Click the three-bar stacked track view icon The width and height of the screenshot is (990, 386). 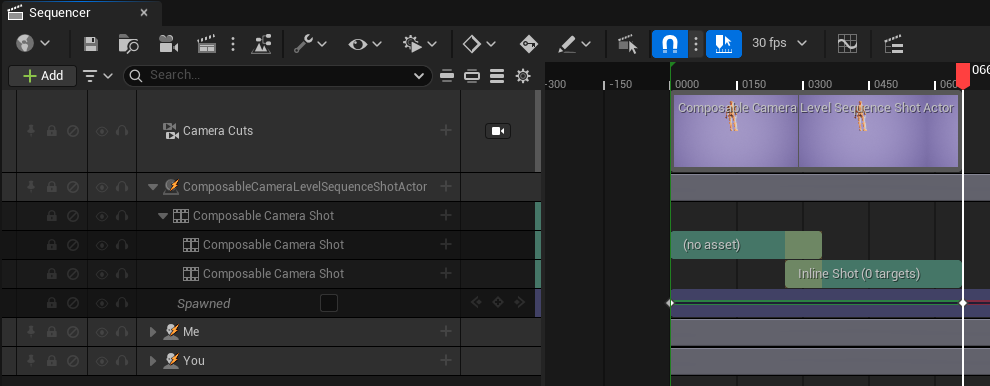(497, 76)
